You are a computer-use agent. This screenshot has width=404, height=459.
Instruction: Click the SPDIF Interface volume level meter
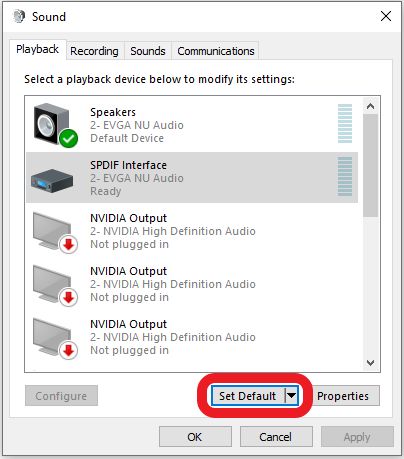[x=345, y=176]
